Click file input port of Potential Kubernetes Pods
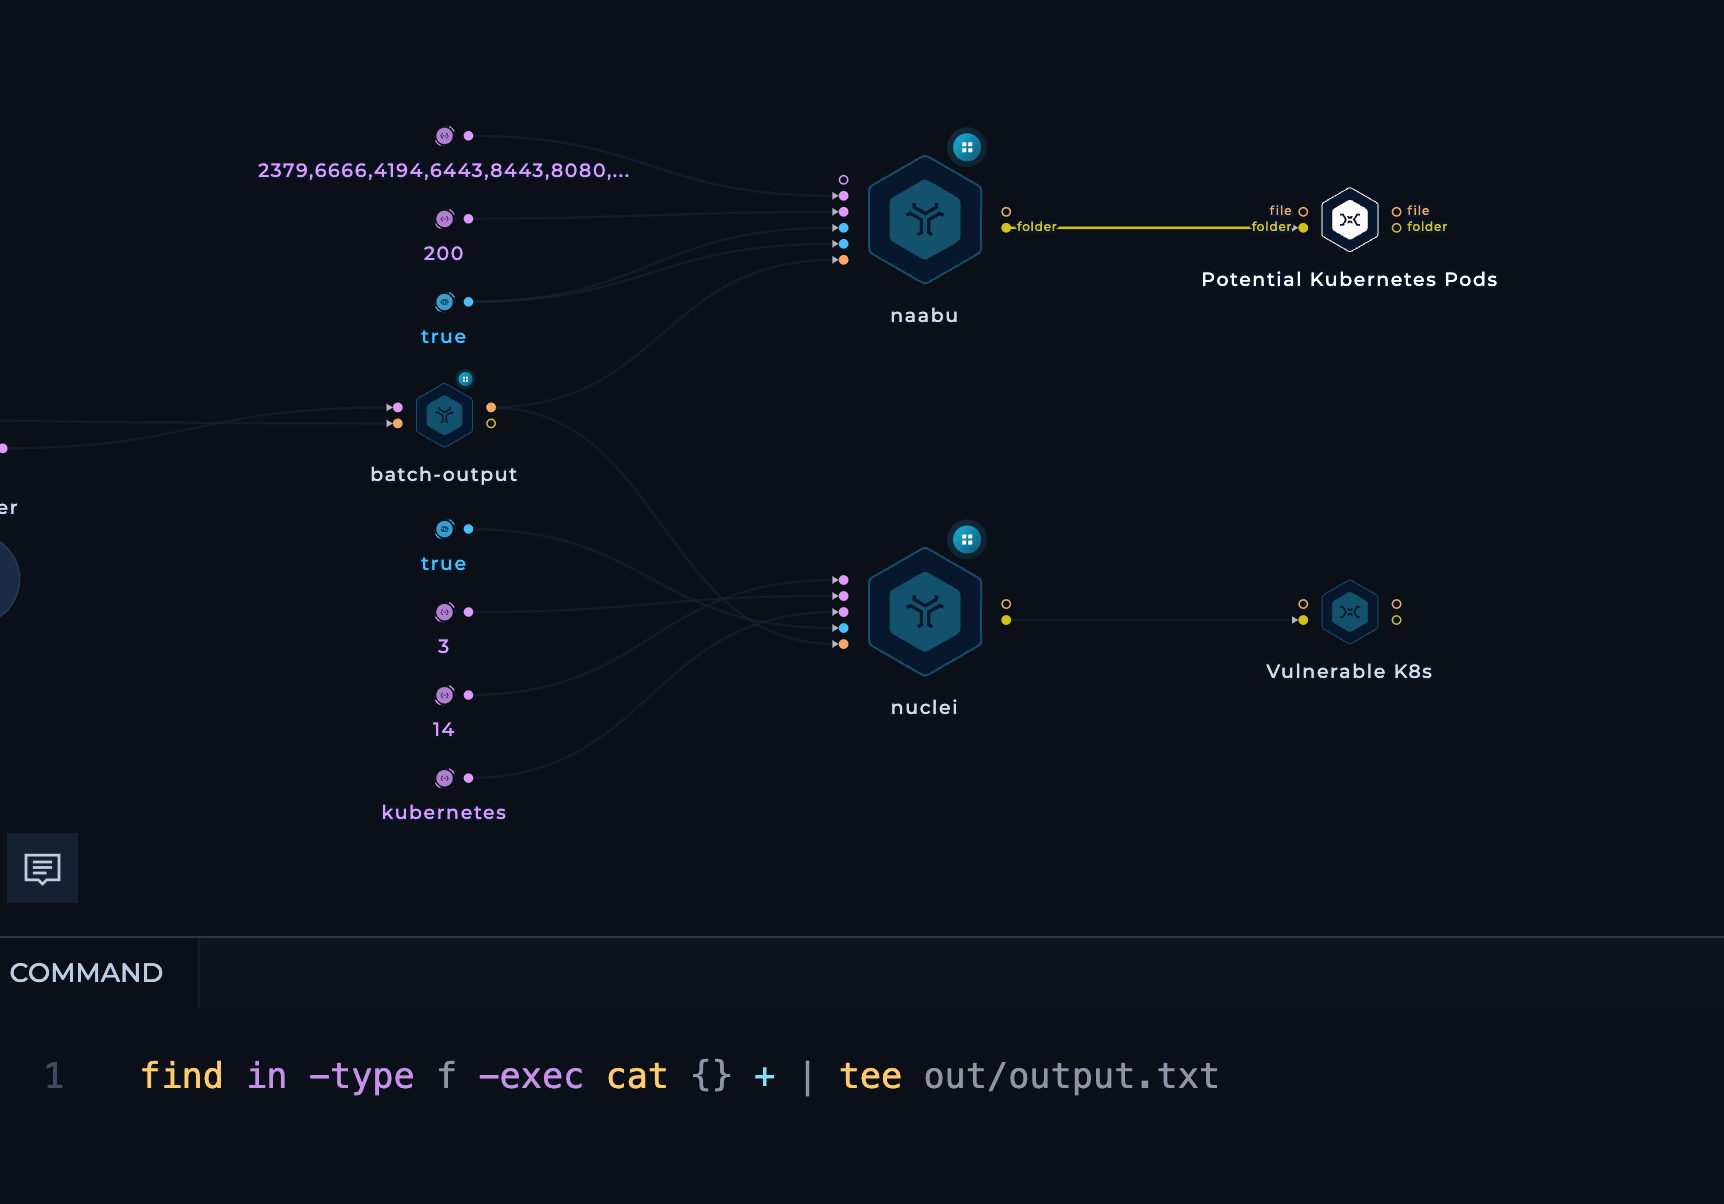1724x1204 pixels. tap(1303, 212)
